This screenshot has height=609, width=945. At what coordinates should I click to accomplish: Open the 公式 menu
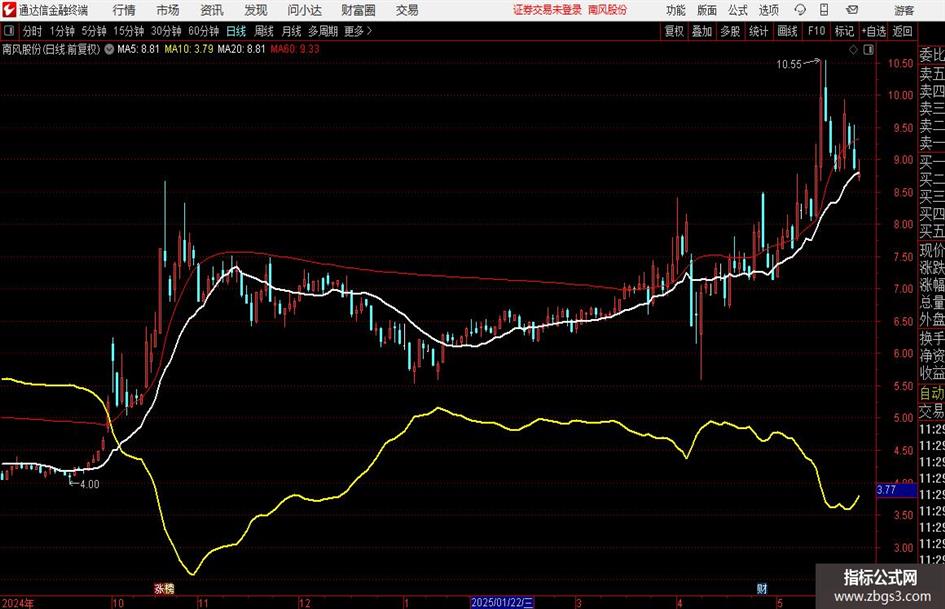738,10
